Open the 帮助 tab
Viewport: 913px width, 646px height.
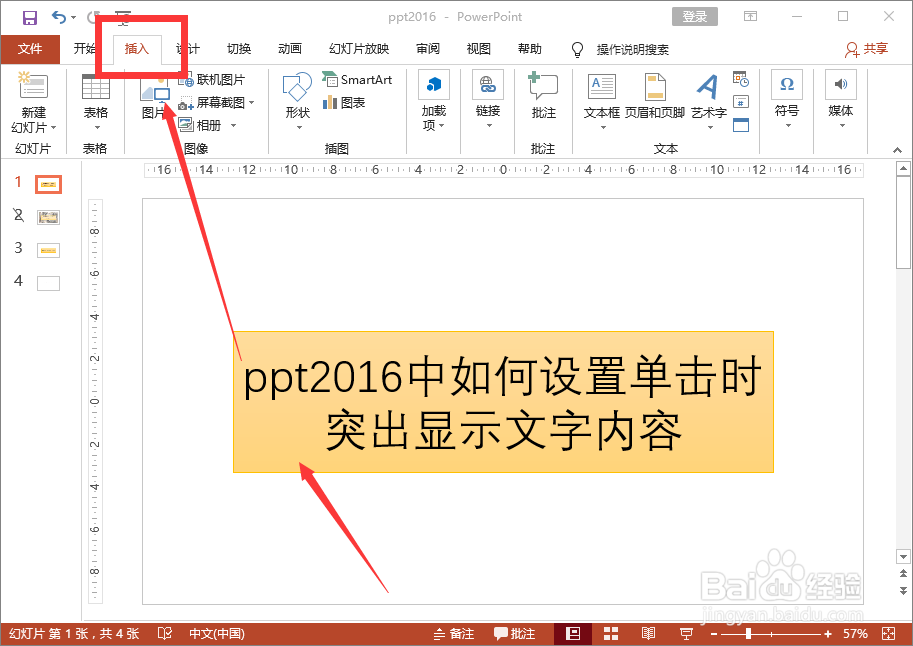tap(530, 49)
